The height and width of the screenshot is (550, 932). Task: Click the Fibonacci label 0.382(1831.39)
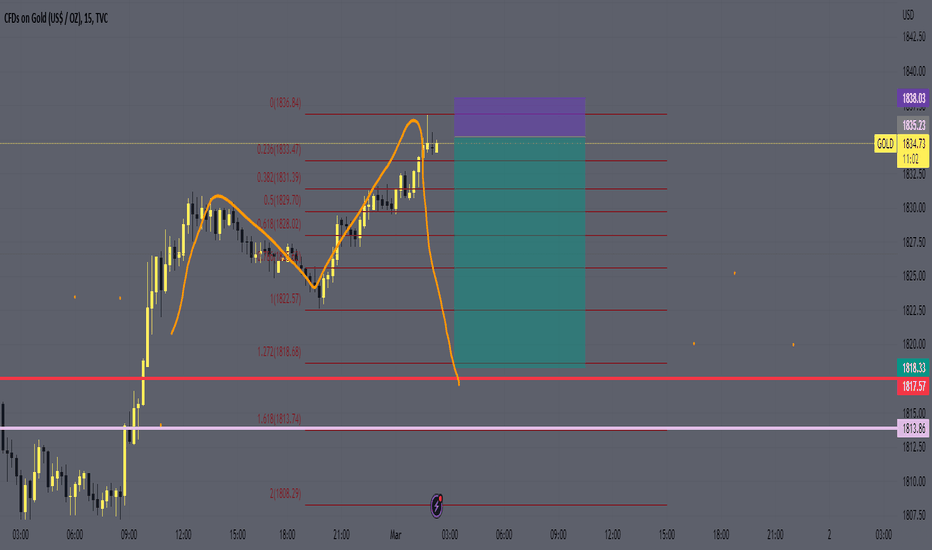click(279, 177)
